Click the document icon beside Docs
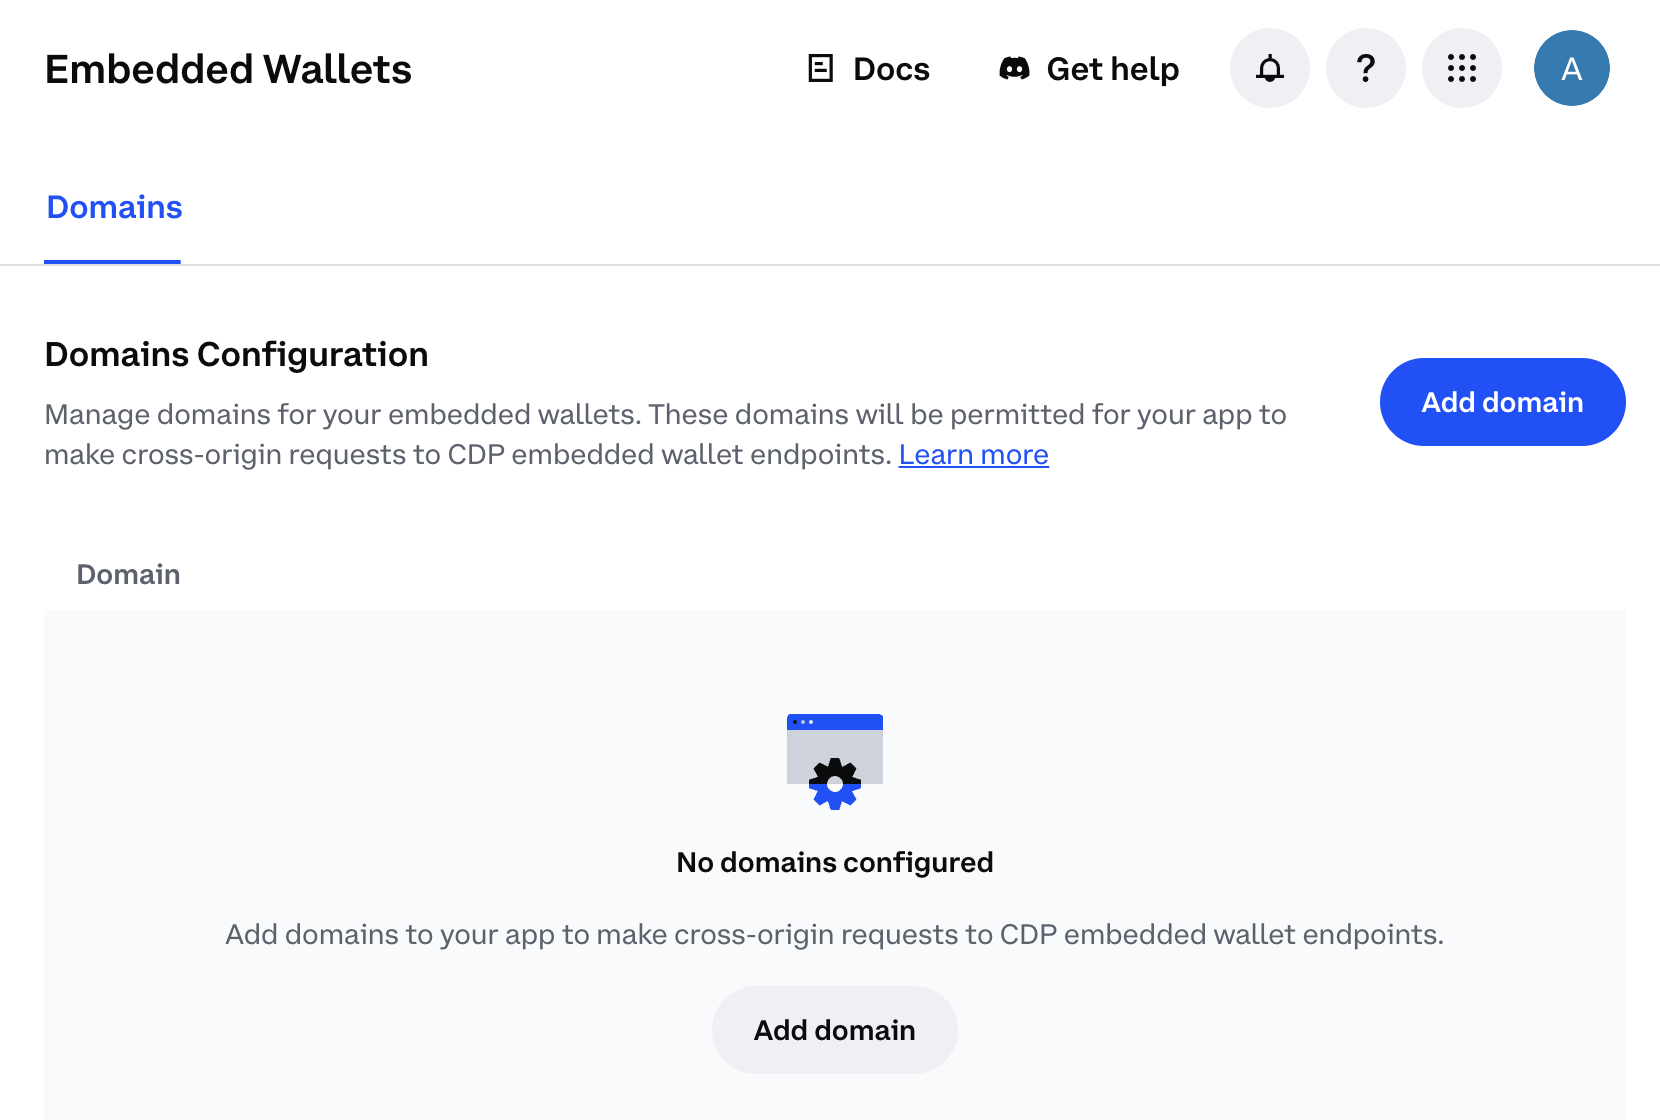This screenshot has width=1660, height=1120. [820, 68]
